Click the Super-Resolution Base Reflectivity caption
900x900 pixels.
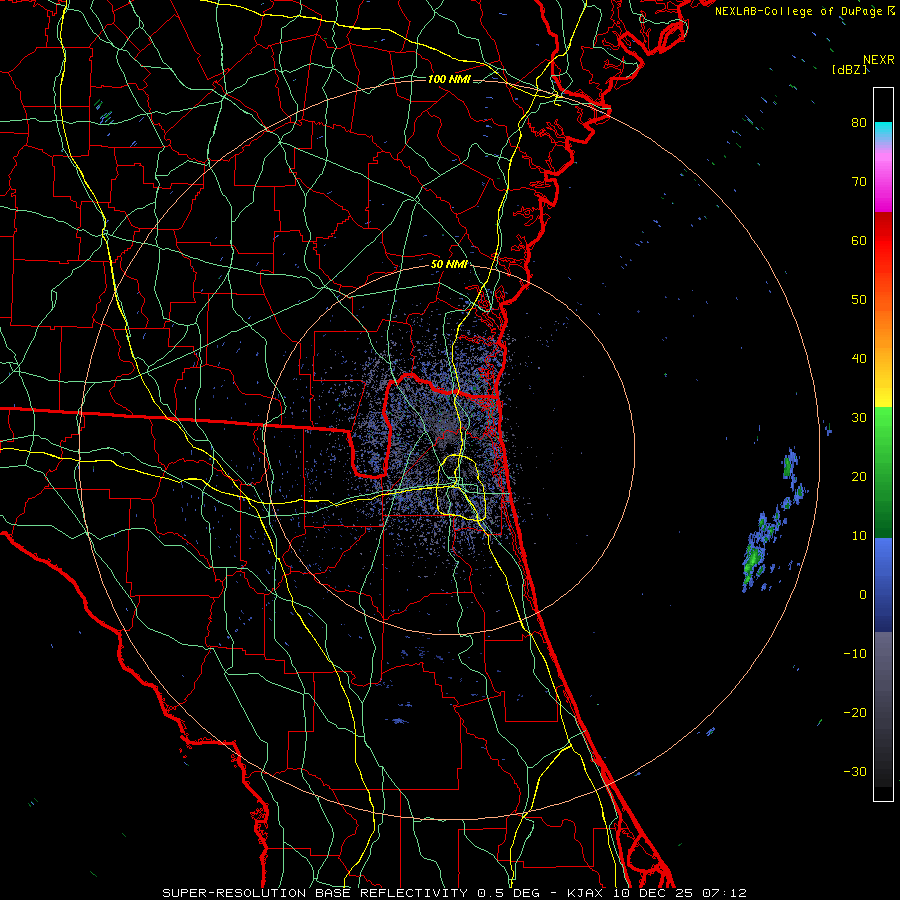[x=315, y=893]
